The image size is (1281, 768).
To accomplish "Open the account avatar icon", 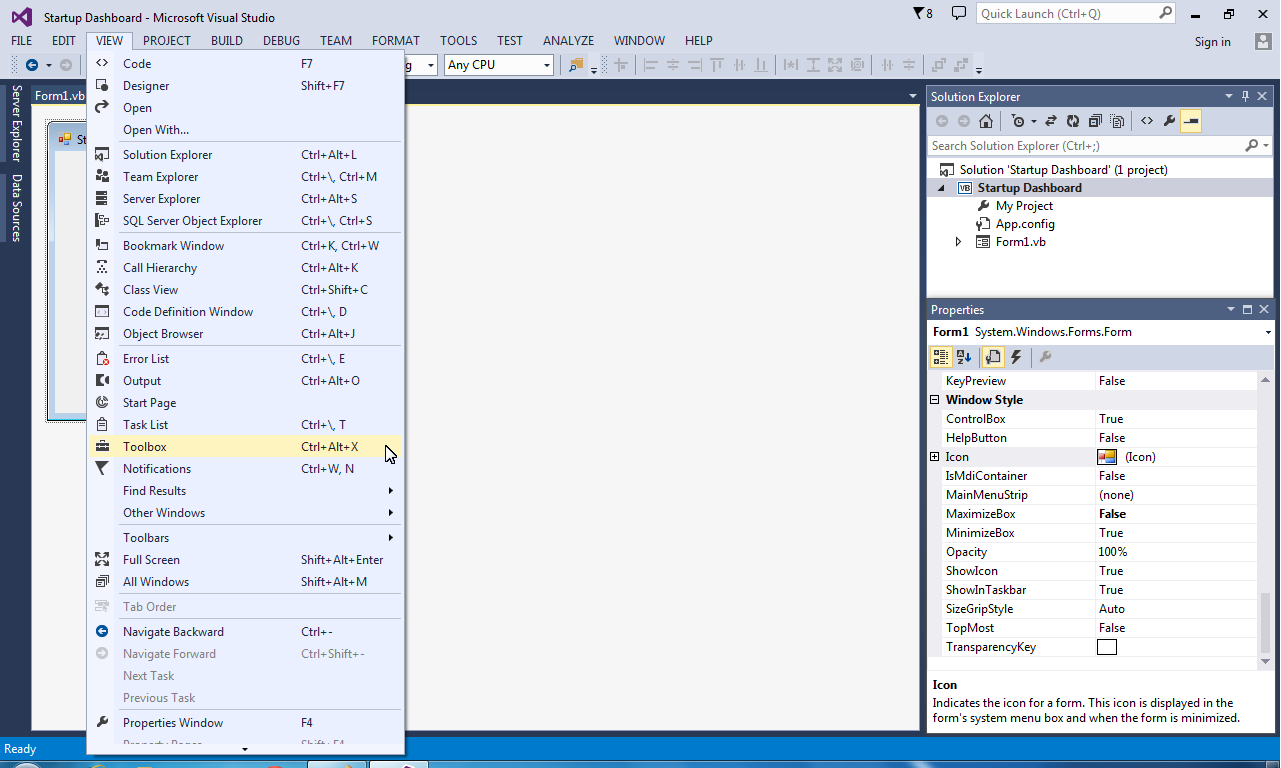I will (1262, 41).
